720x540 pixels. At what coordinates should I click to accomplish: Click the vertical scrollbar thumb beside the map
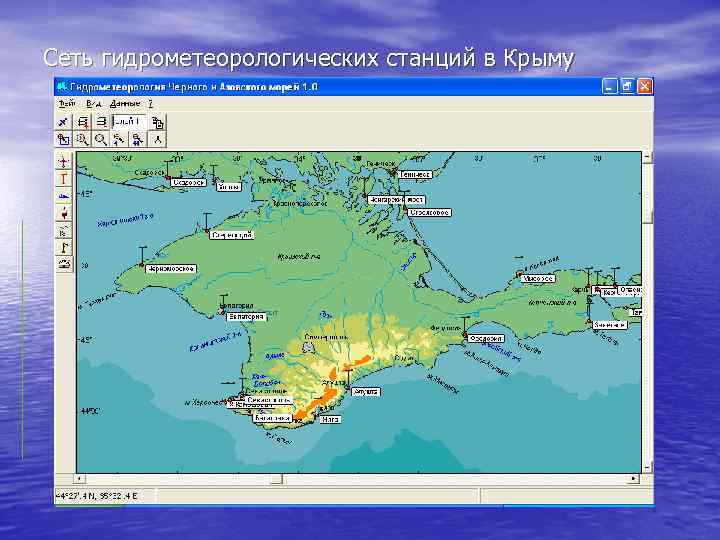click(x=647, y=216)
